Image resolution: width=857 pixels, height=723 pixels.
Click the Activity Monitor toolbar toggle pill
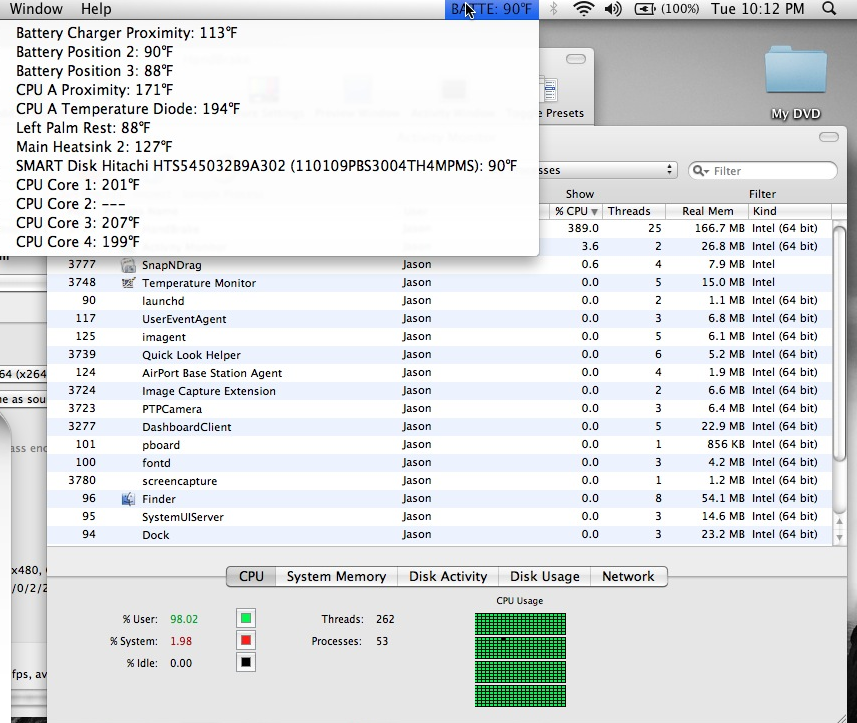(x=829, y=137)
